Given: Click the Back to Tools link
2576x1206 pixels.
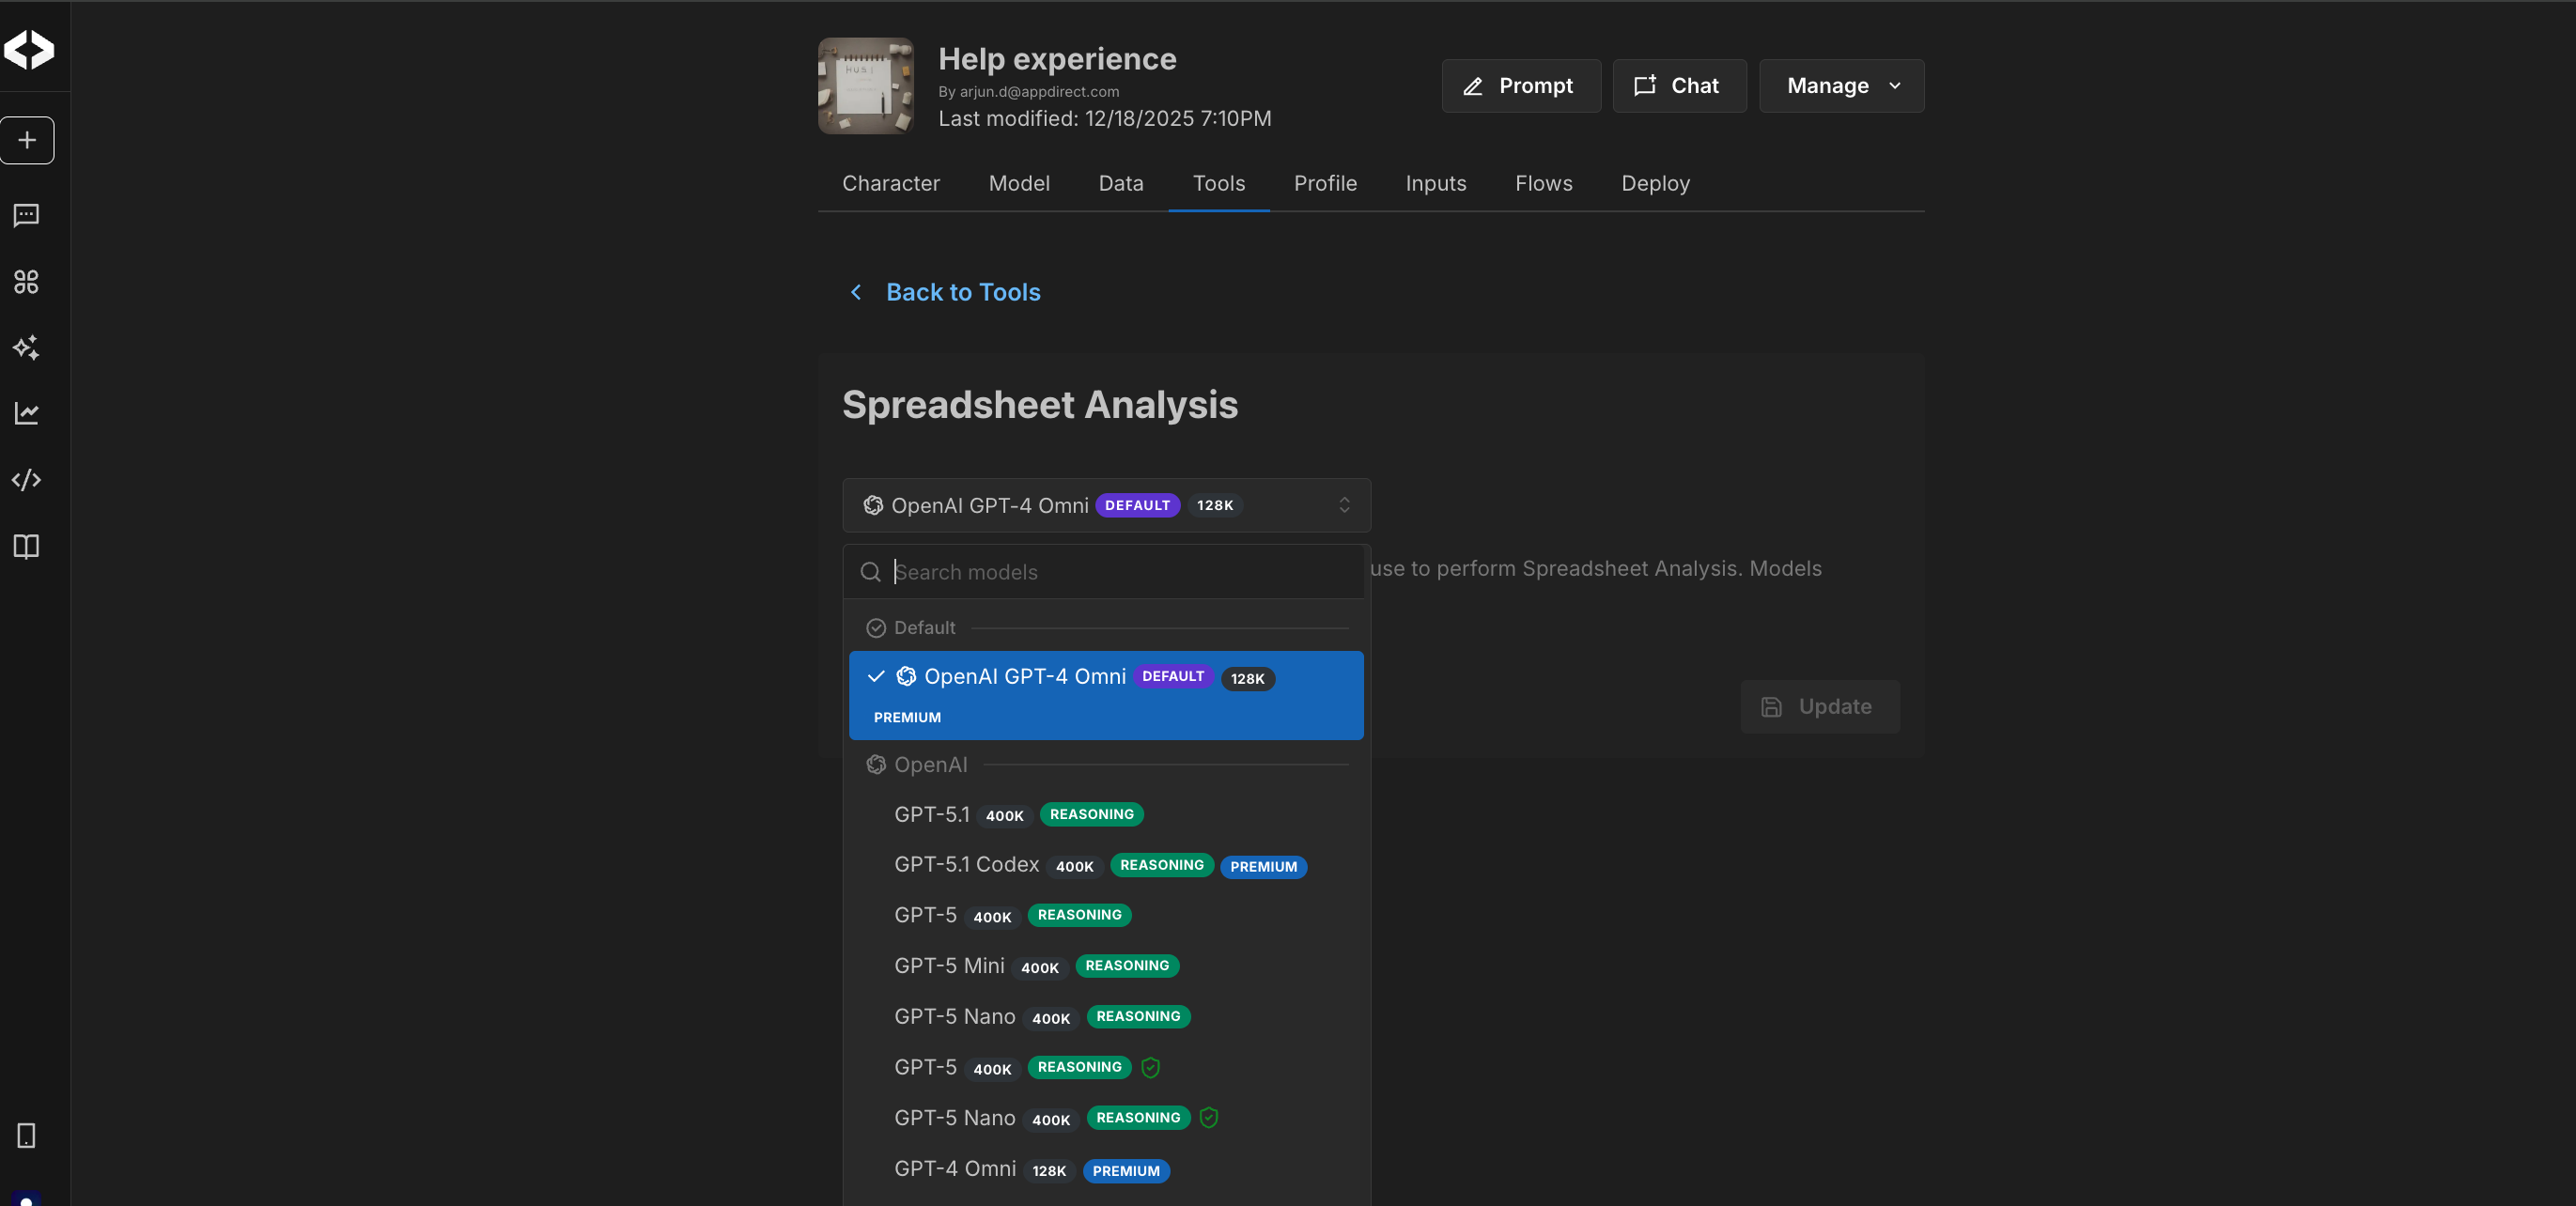Looking at the screenshot, I should (x=961, y=292).
